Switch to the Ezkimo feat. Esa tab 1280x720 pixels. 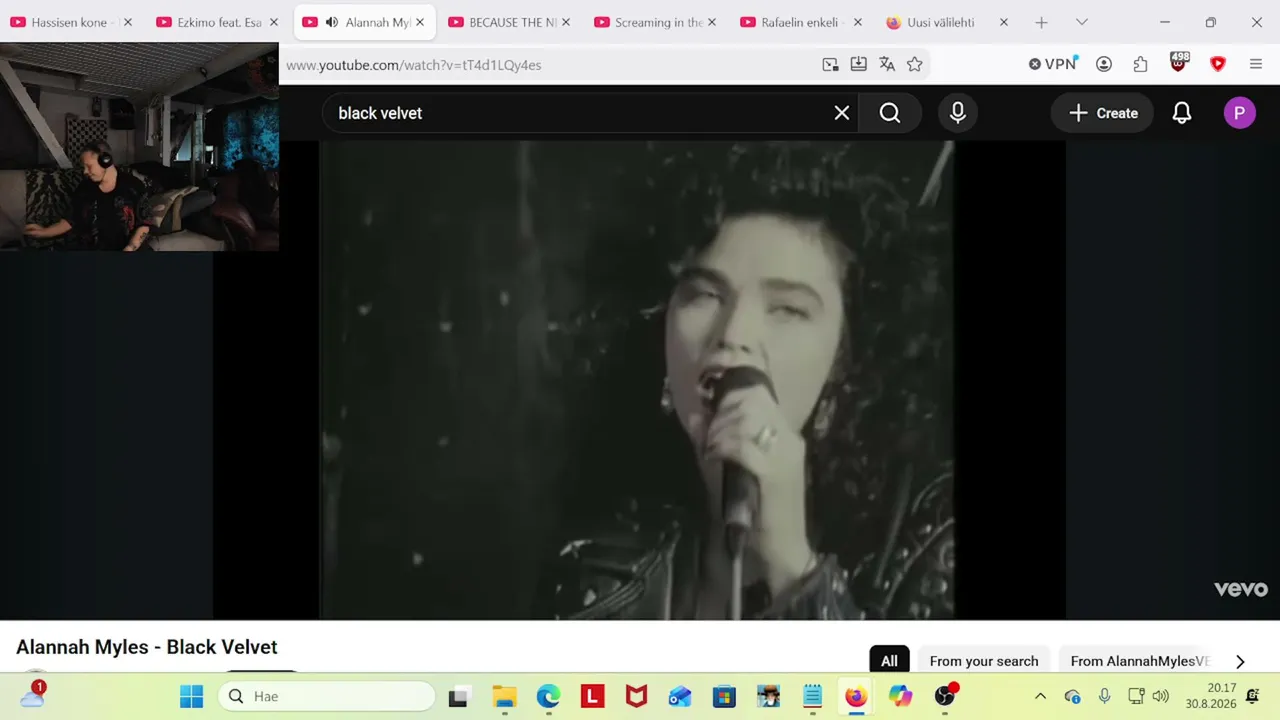tap(216, 22)
